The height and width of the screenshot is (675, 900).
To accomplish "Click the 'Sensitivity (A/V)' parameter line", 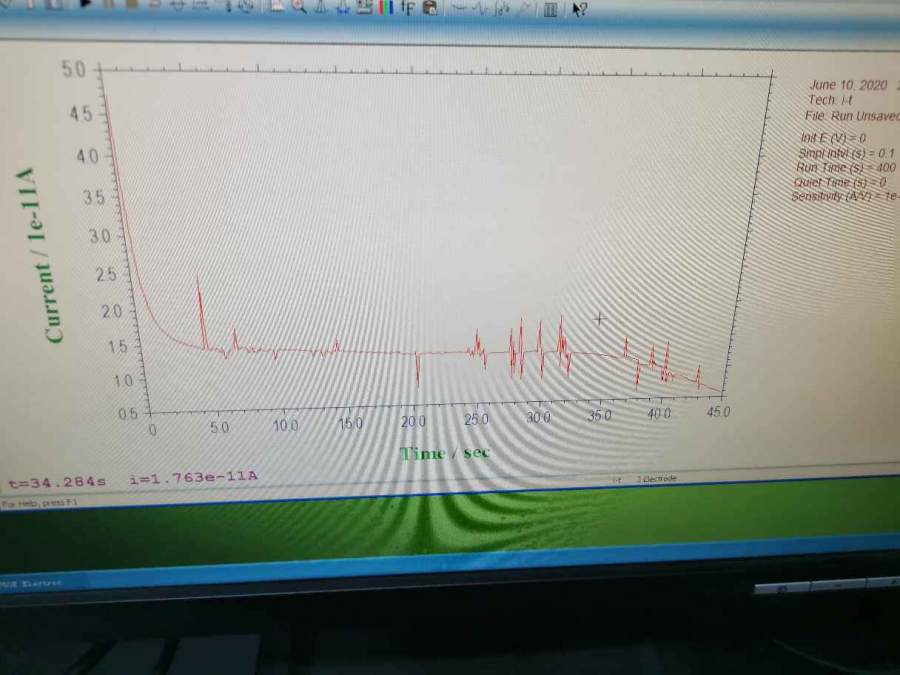I will 845,196.
